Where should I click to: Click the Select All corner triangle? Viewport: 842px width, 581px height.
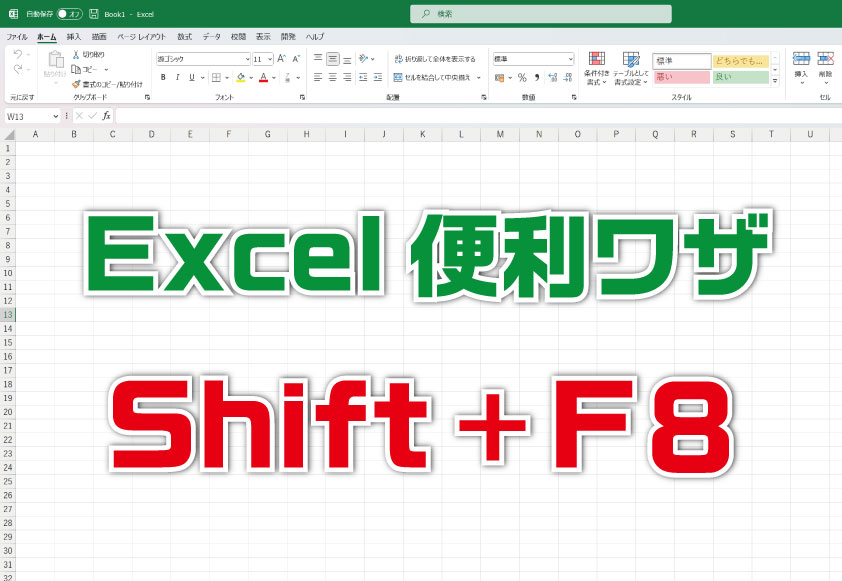point(8,134)
